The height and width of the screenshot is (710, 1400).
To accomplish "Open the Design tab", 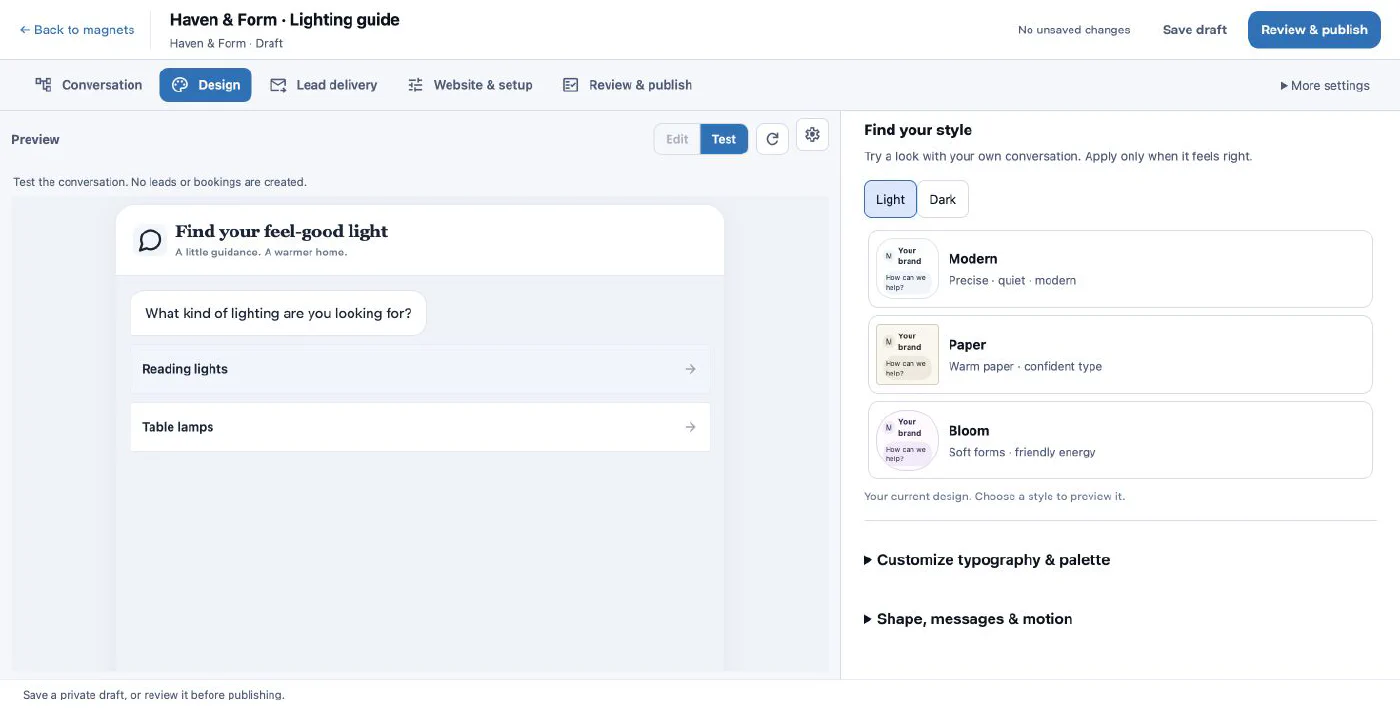I will (x=205, y=85).
